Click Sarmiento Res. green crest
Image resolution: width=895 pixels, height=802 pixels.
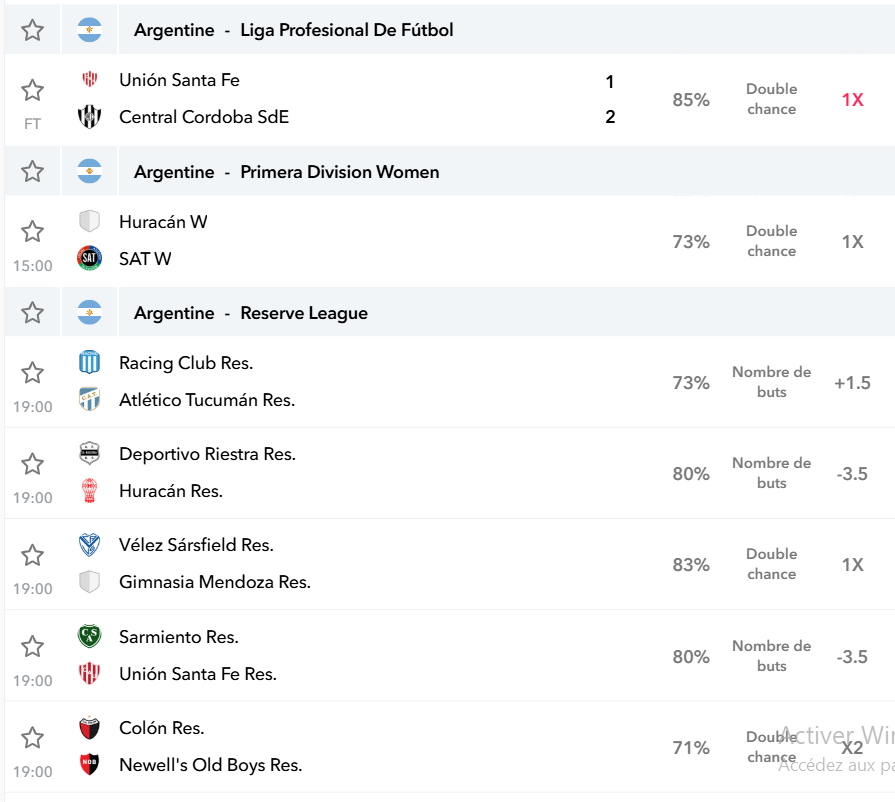click(x=90, y=636)
